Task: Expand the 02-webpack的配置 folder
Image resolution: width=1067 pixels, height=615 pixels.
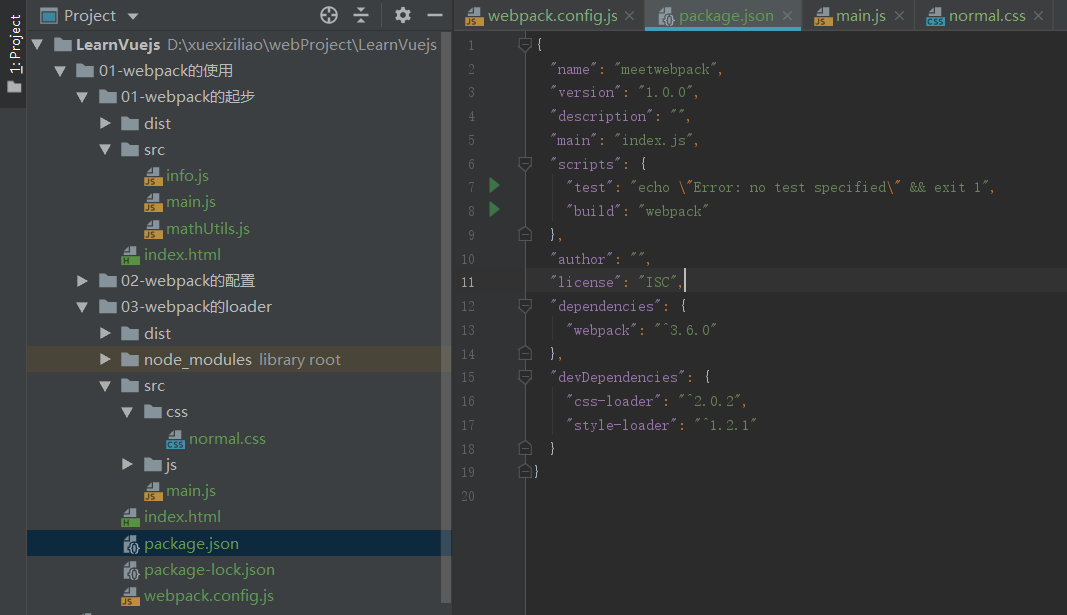Action: point(84,281)
